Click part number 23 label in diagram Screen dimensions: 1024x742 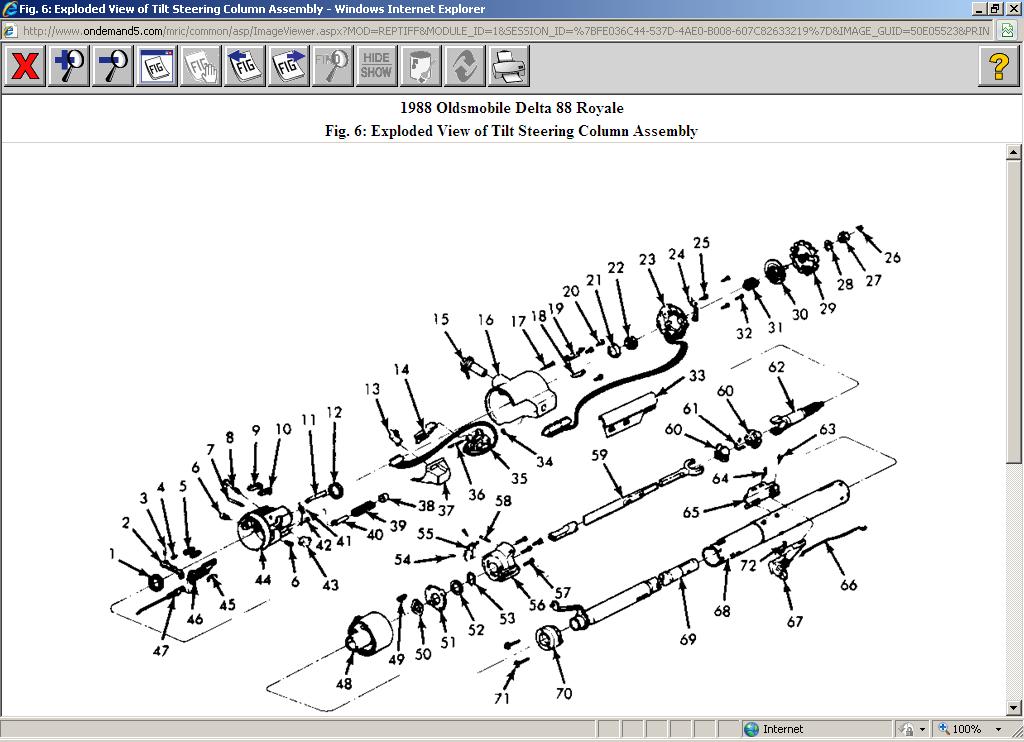[x=647, y=259]
